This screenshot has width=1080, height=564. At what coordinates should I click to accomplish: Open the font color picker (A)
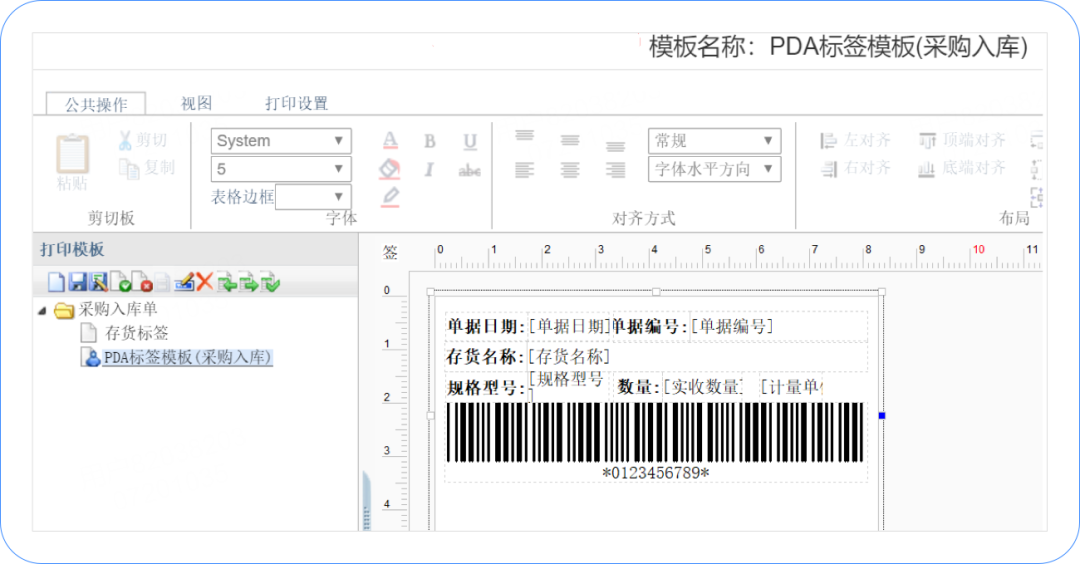point(390,141)
